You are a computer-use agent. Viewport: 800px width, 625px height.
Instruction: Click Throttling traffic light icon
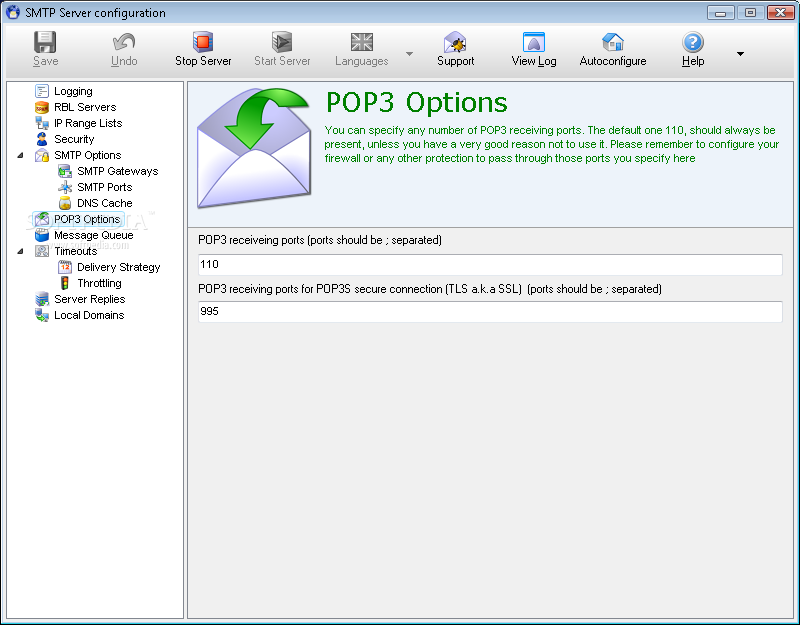pyautogui.click(x=65, y=283)
